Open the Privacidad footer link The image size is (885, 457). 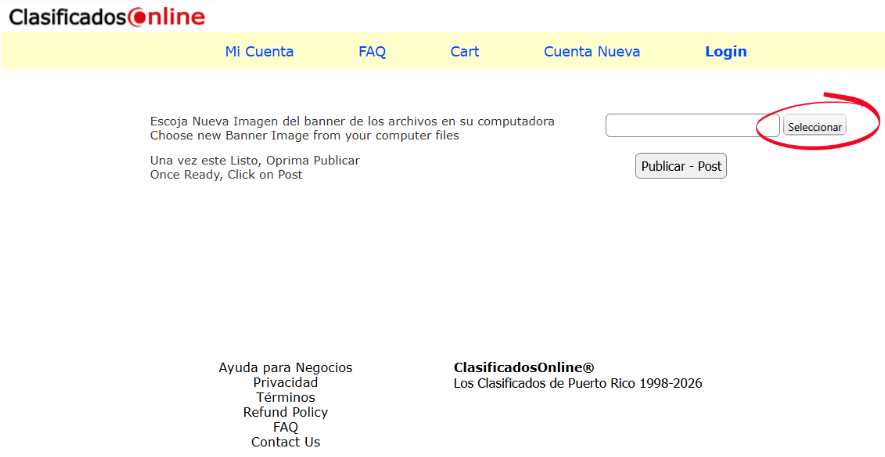point(285,382)
